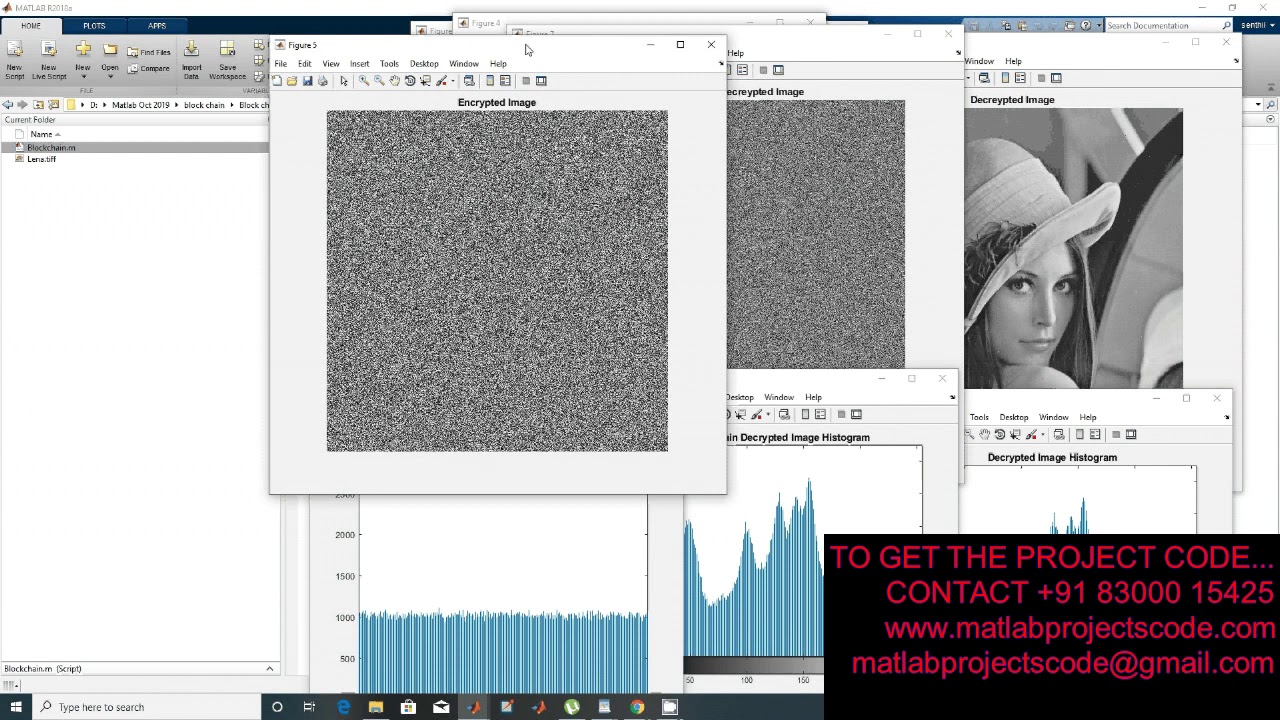Open brush color dropdown in Figure 5 toolbar
Screen dimensions: 1280x720
pyautogui.click(x=453, y=81)
